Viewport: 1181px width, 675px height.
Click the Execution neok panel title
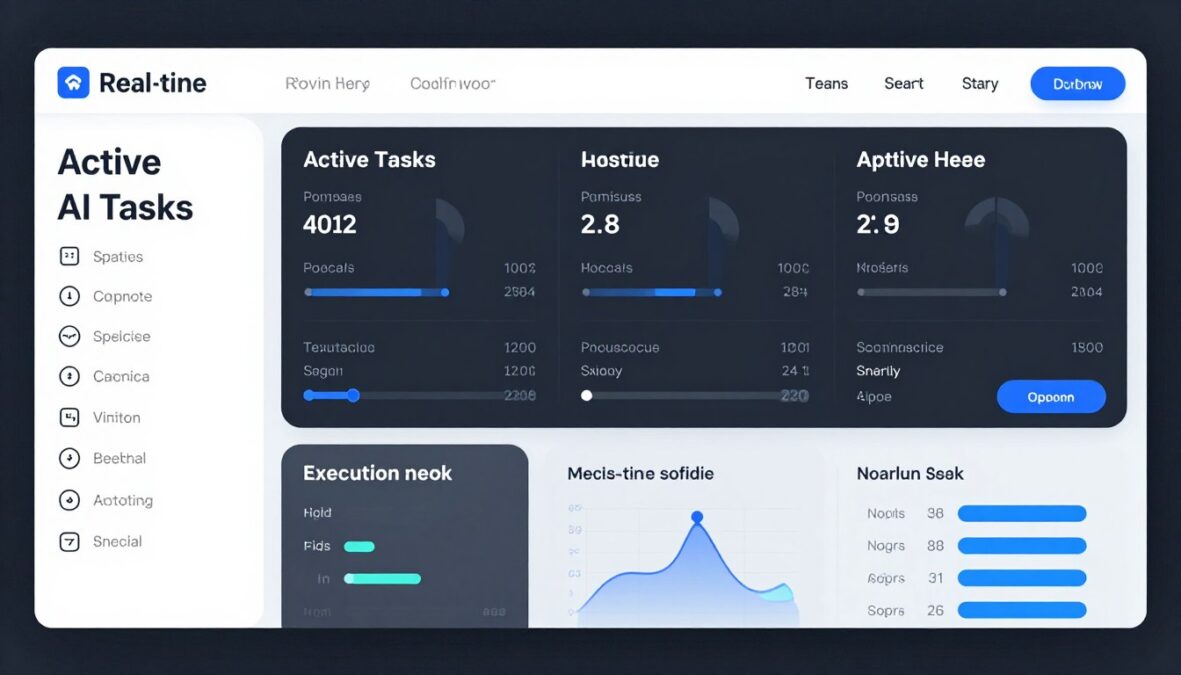pos(377,473)
